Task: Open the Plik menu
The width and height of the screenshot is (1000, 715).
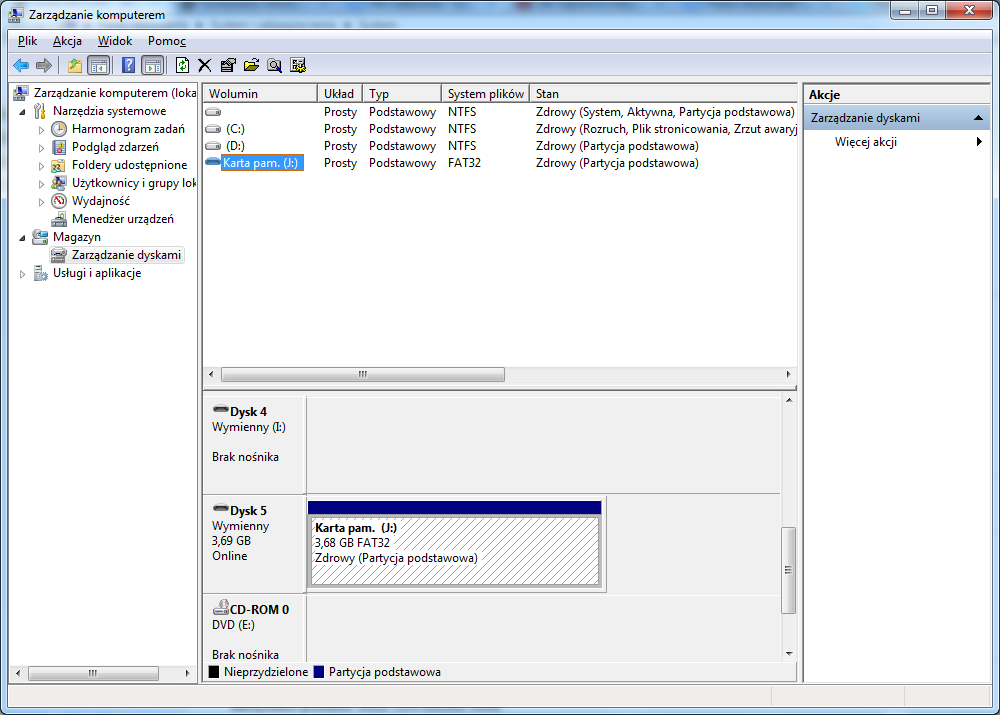Action: pos(27,41)
